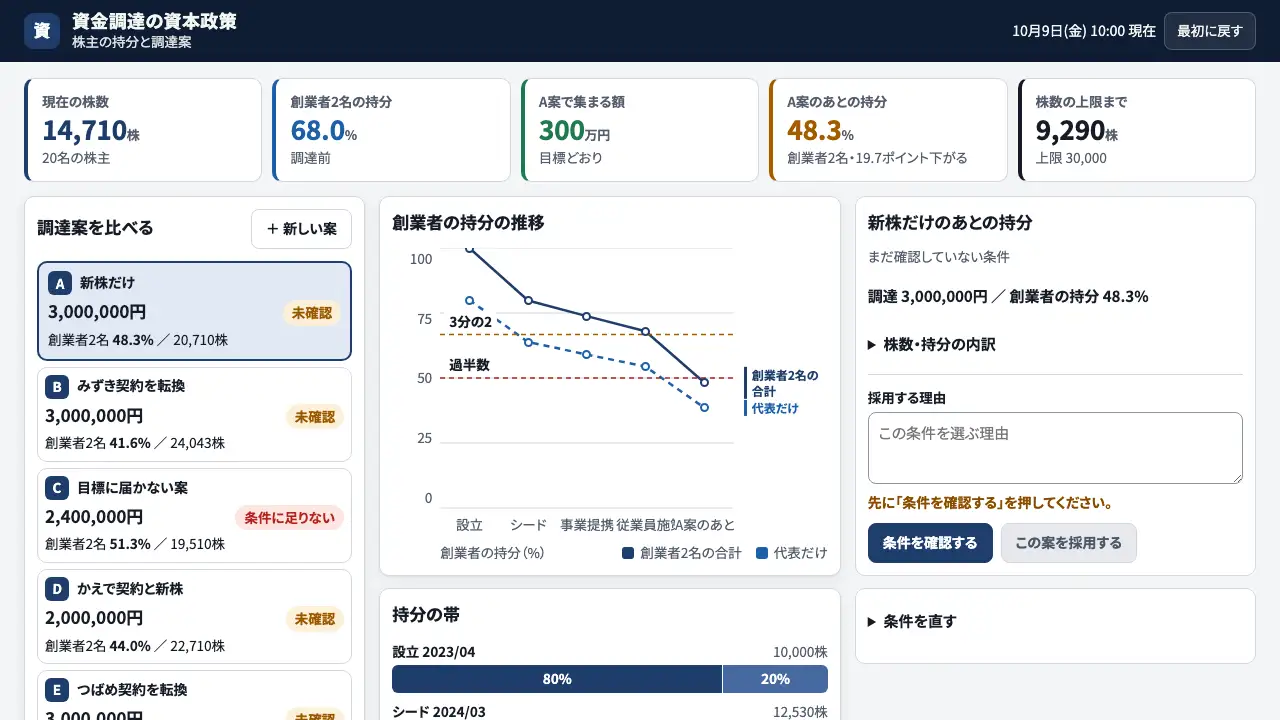Click the 創業者2名の持分 68.0% card
This screenshot has width=1280, height=720.
coord(391,130)
